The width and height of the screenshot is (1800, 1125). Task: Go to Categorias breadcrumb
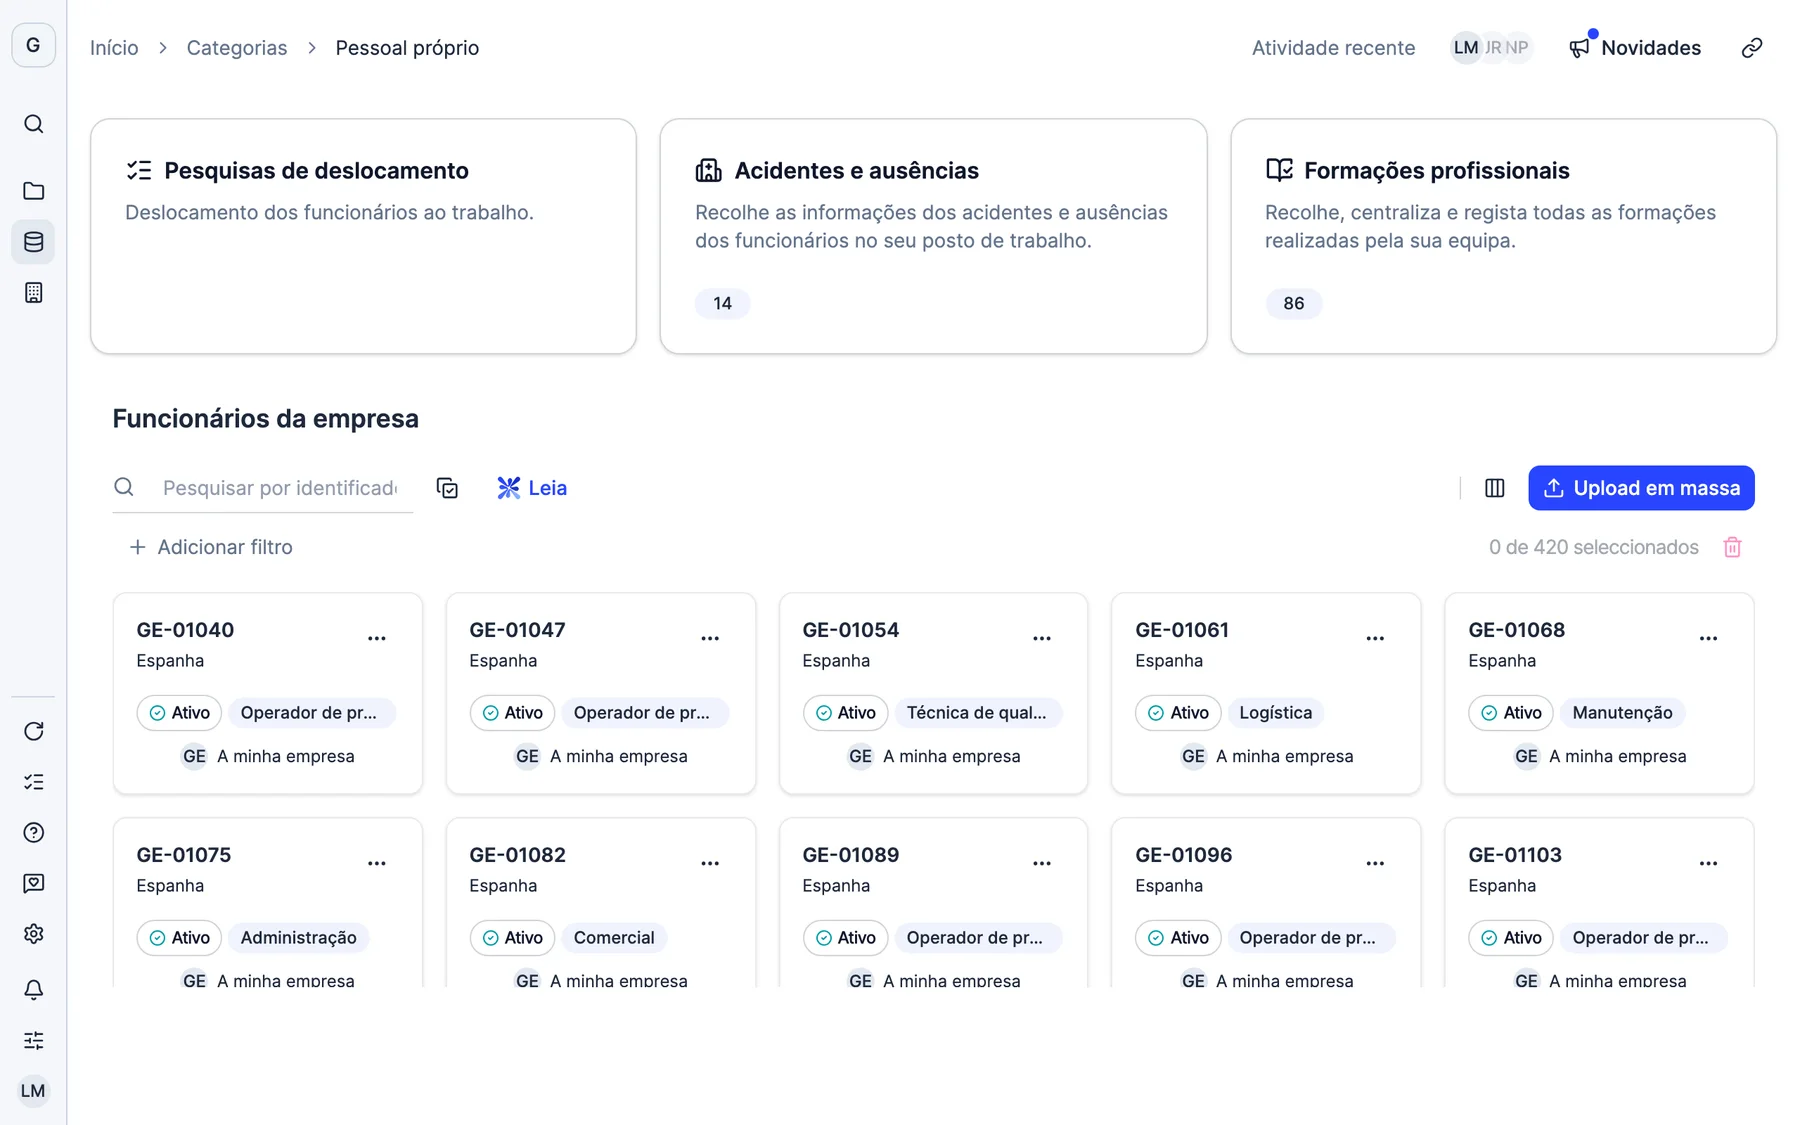point(237,48)
